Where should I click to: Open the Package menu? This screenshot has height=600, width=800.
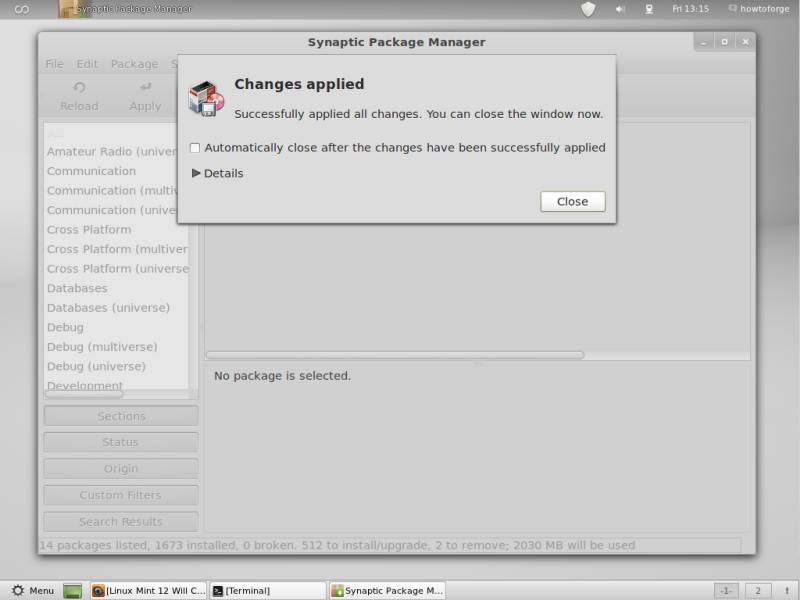(134, 64)
